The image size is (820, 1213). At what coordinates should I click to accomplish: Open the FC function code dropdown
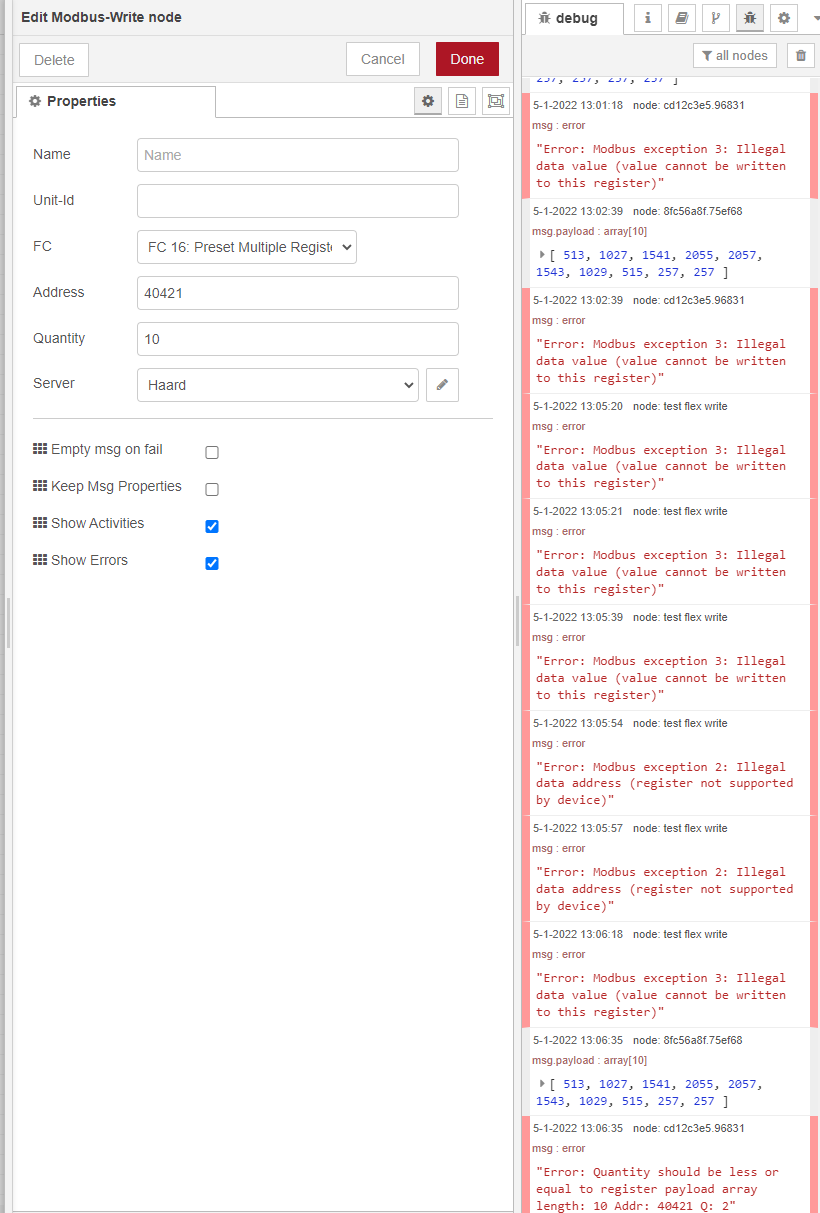click(246, 247)
